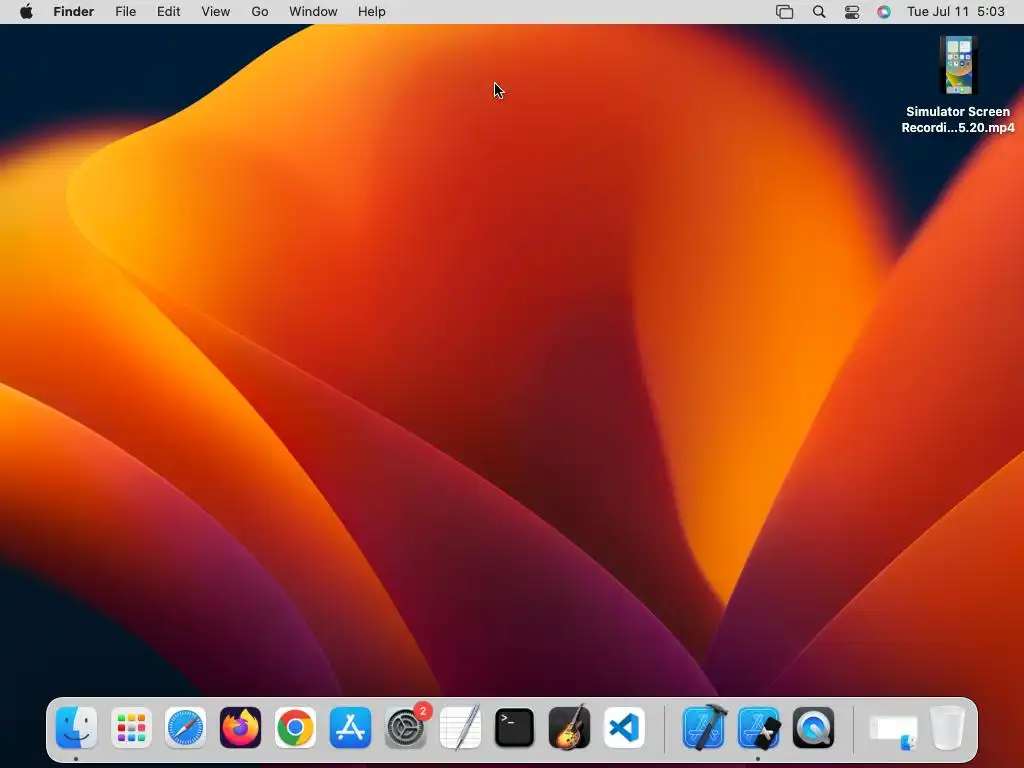The height and width of the screenshot is (768, 1024).
Task: Open the App Store icon
Action: pos(350,727)
